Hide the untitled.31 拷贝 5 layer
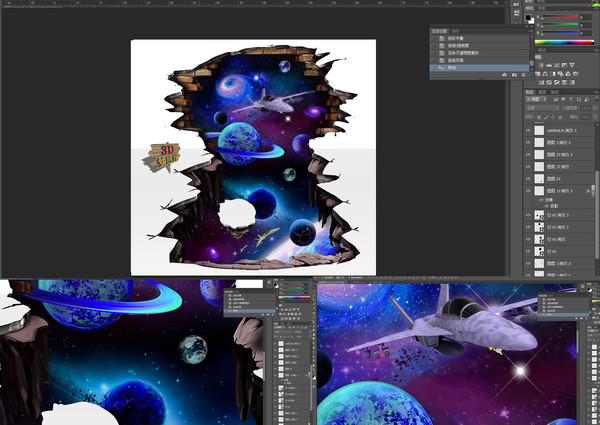 click(528, 130)
